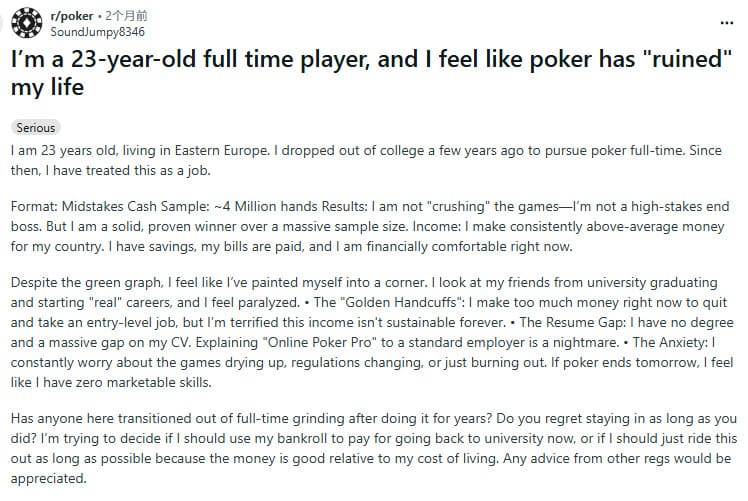Viewport: 748px width, 501px height.
Task: Select the "Serious" post flair tag
Action: coord(36,128)
